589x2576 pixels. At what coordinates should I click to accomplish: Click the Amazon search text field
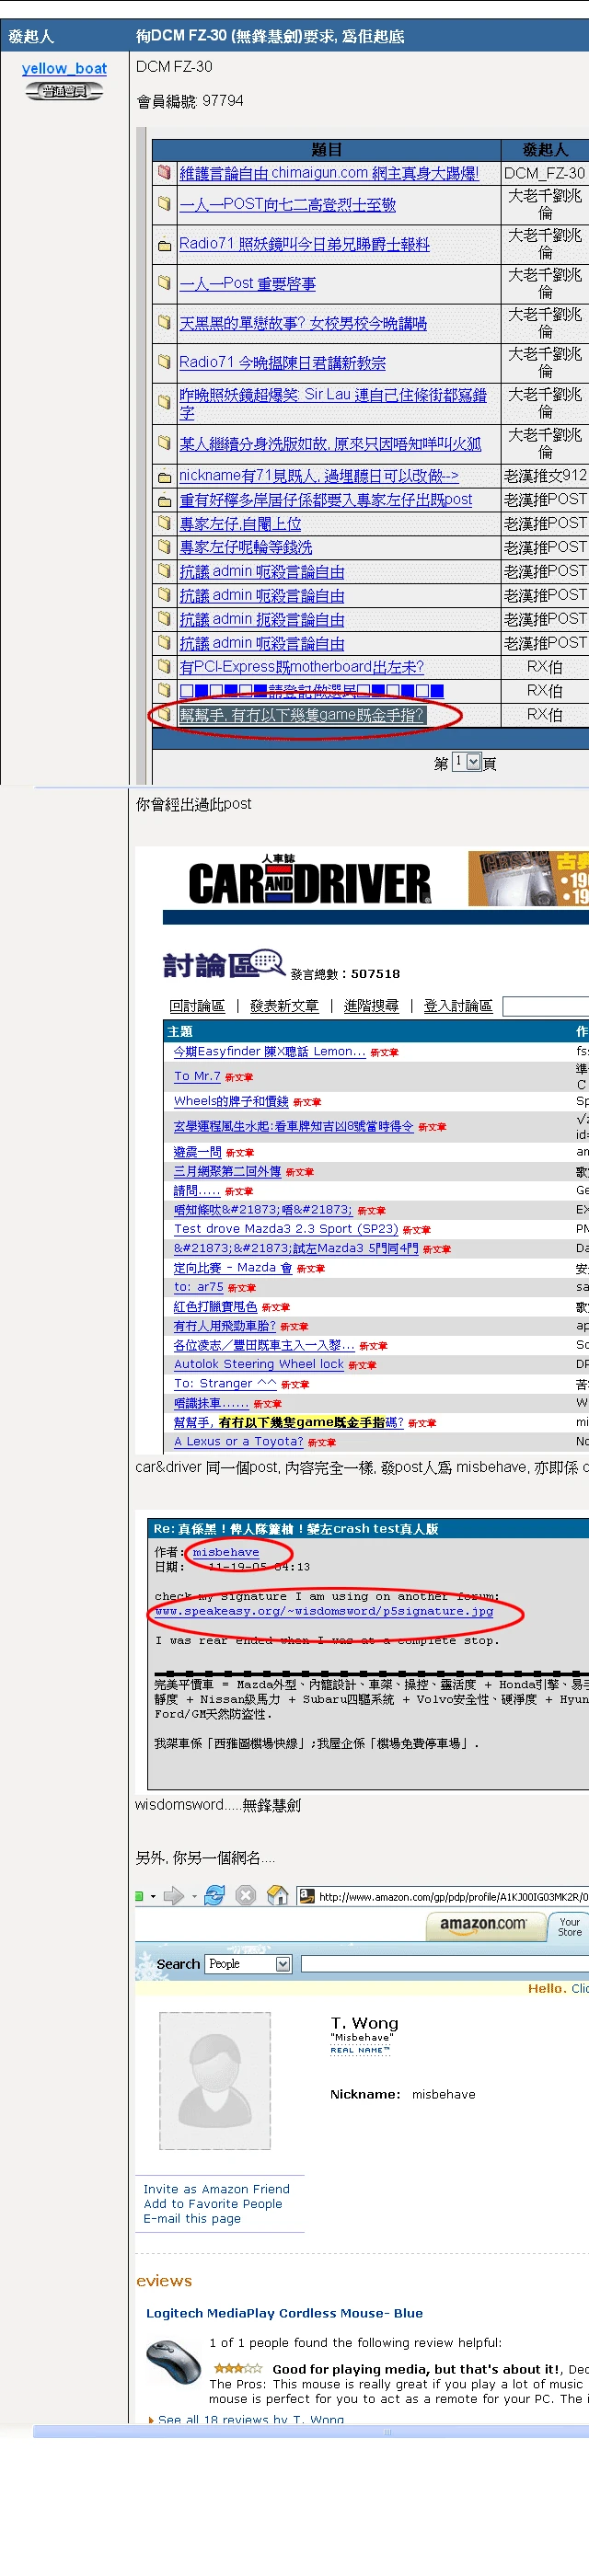[x=444, y=1964]
